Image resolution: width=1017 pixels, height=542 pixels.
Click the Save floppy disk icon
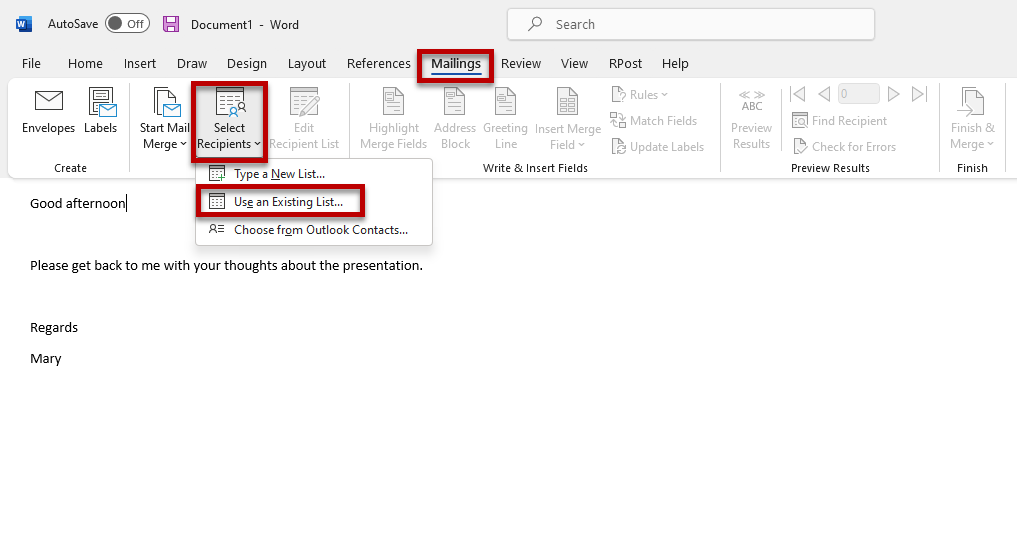[x=171, y=24]
